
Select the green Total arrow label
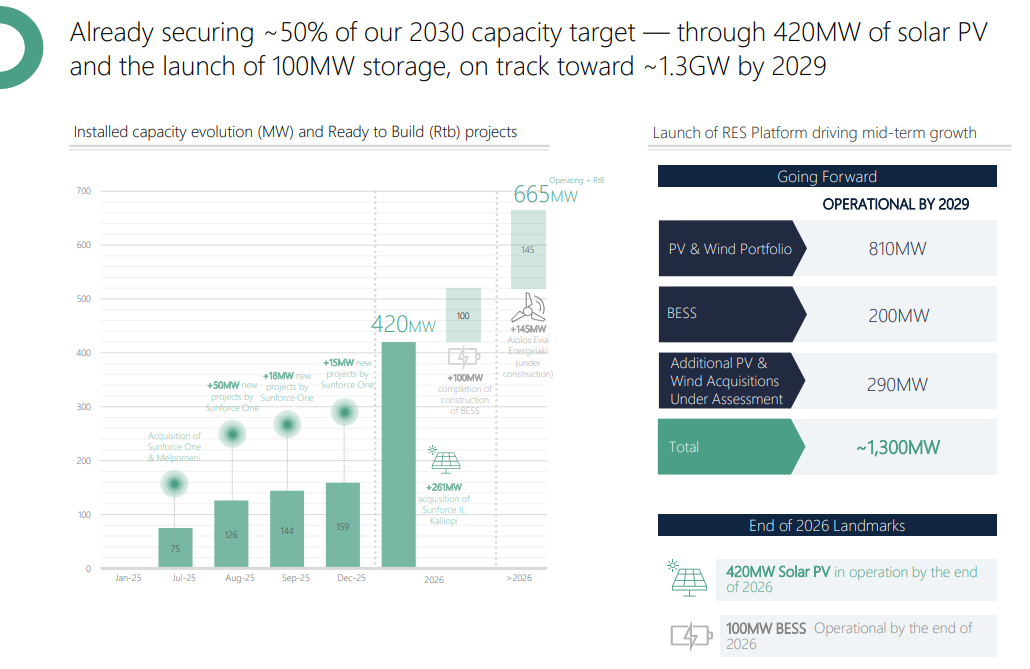(730, 447)
